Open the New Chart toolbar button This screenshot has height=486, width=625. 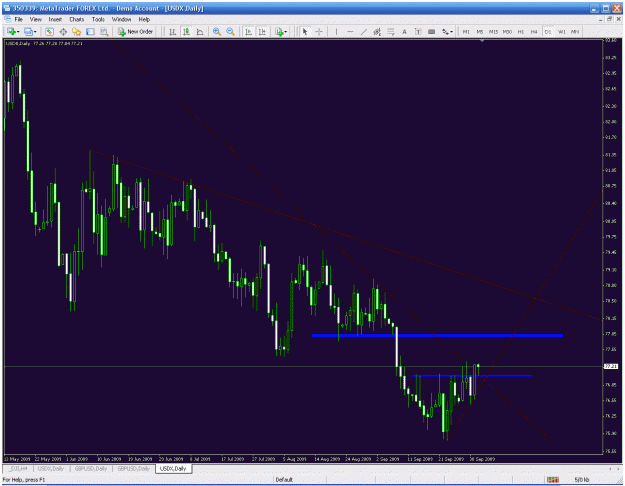tap(11, 31)
